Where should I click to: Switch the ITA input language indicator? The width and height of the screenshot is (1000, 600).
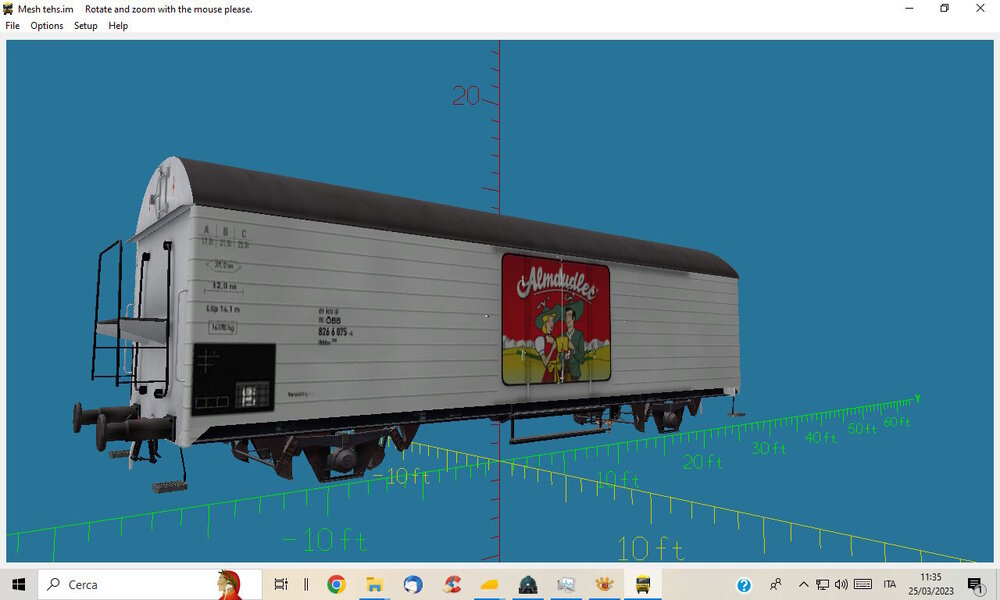(890, 584)
